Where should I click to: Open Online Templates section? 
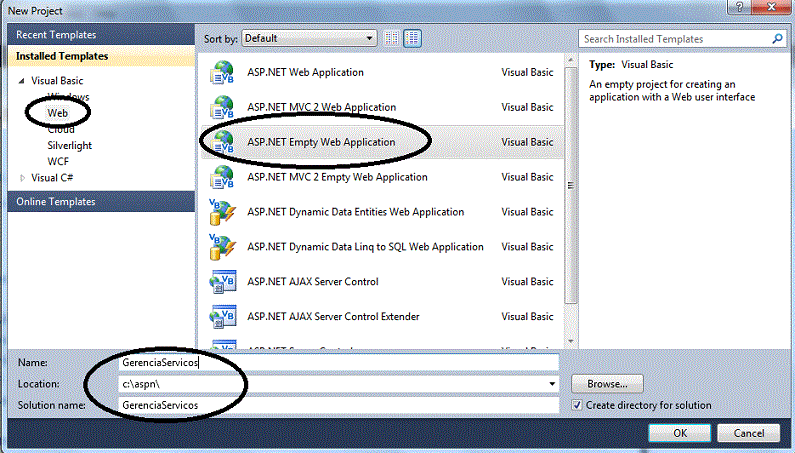pyautogui.click(x=101, y=201)
